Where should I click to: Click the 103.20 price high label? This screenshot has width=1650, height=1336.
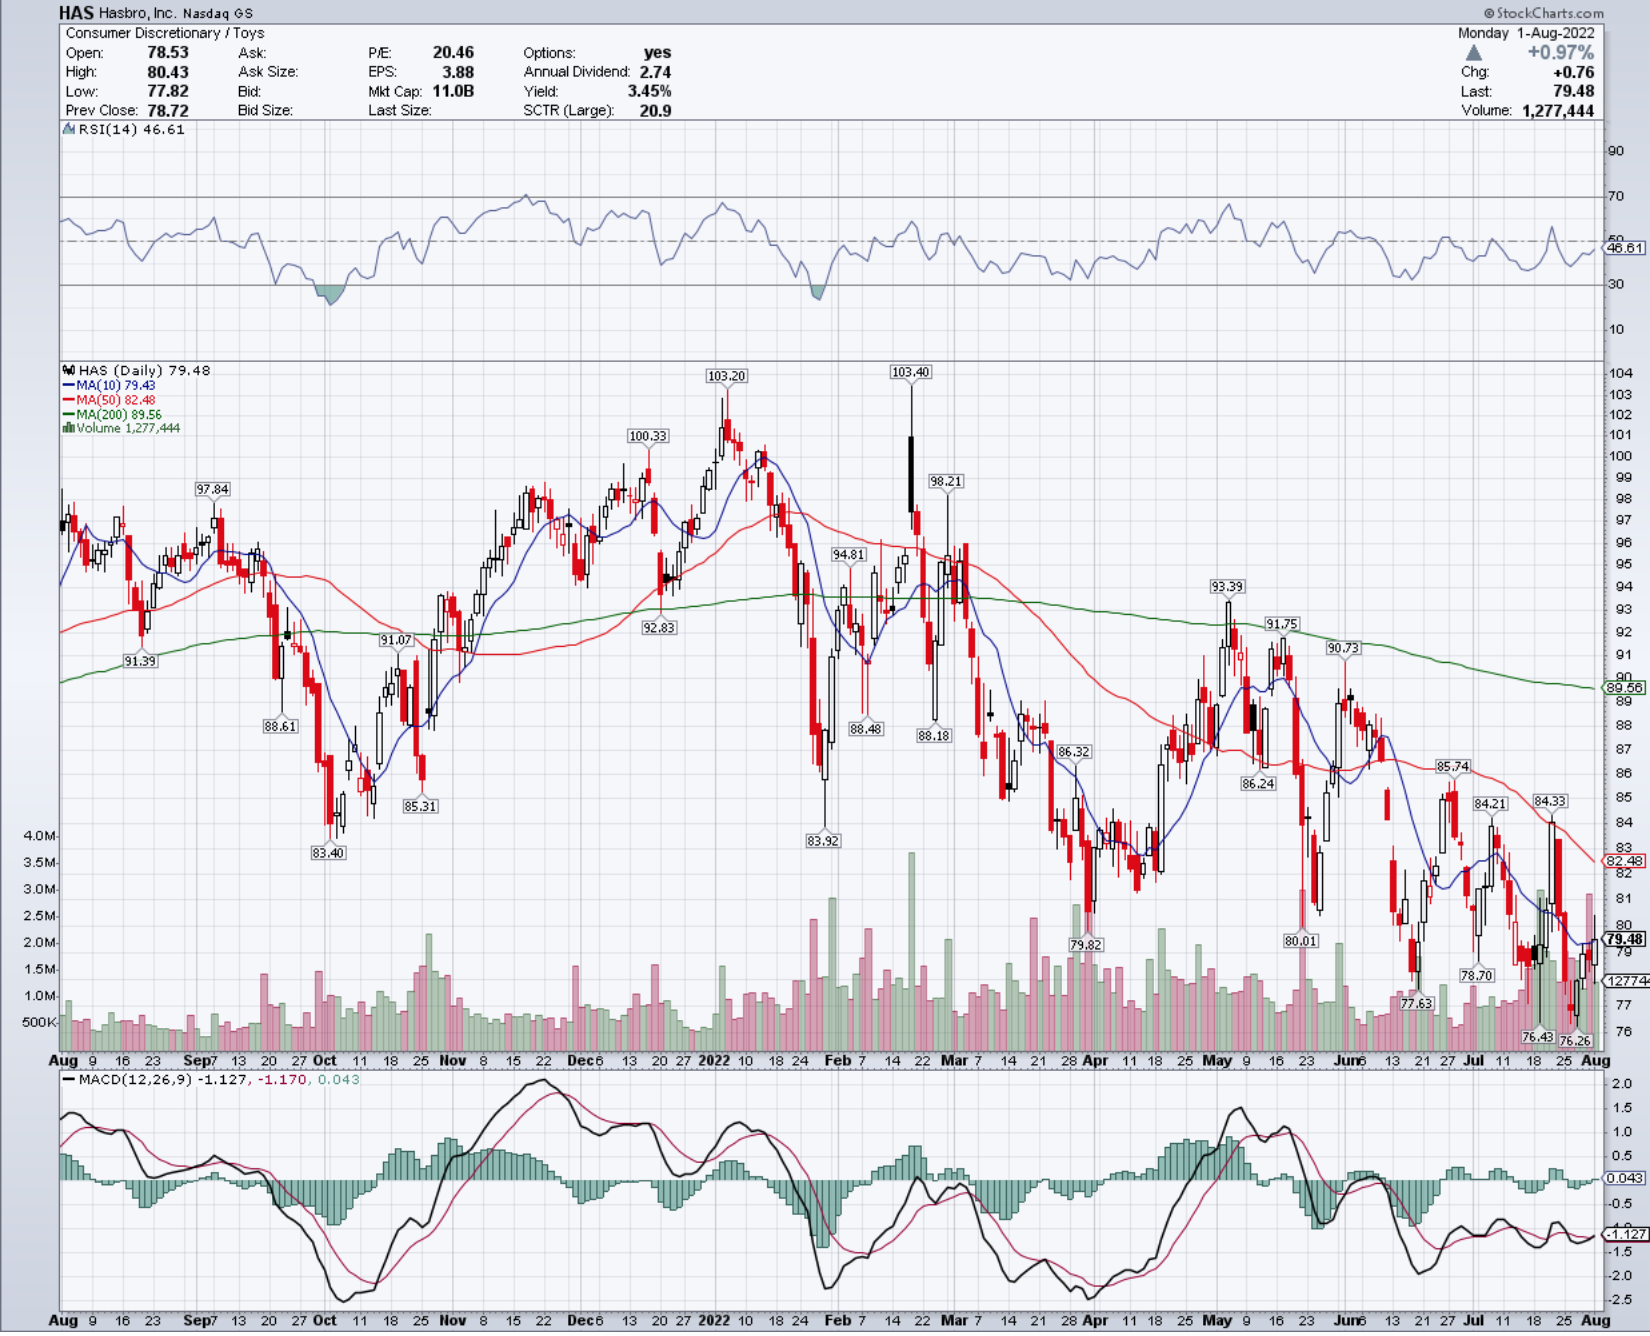point(726,376)
